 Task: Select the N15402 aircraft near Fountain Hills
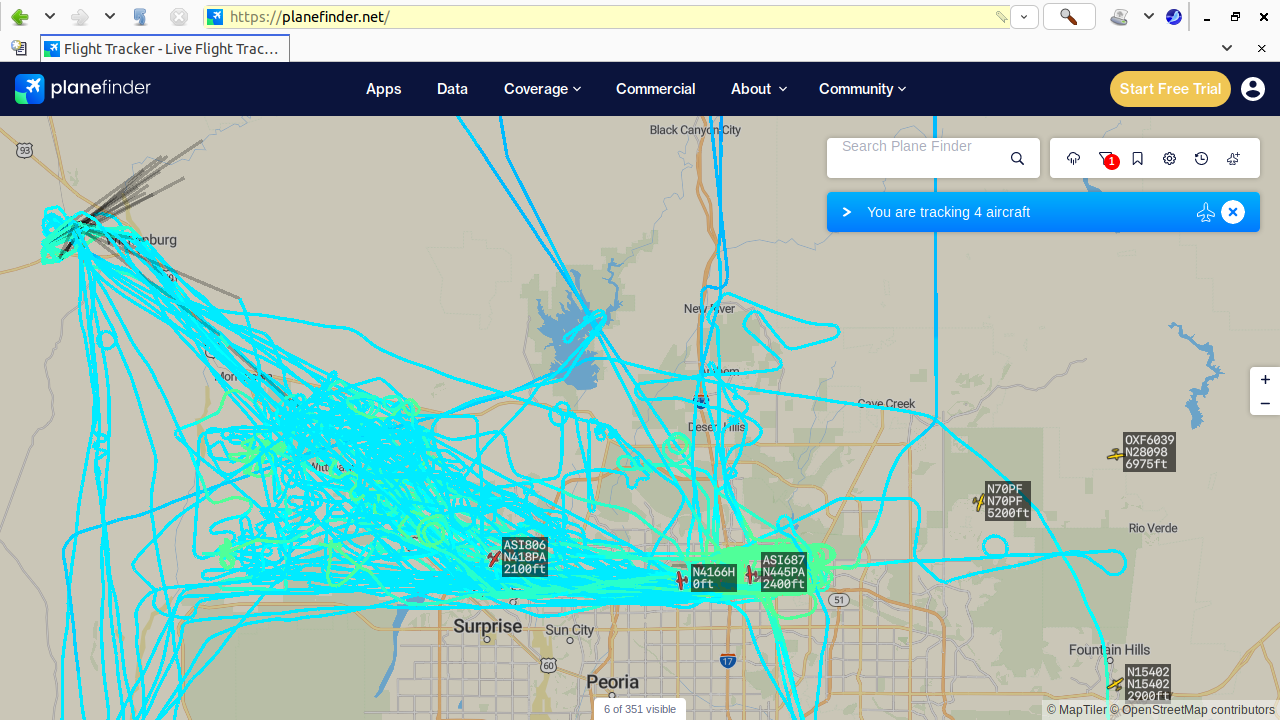[x=1116, y=685]
